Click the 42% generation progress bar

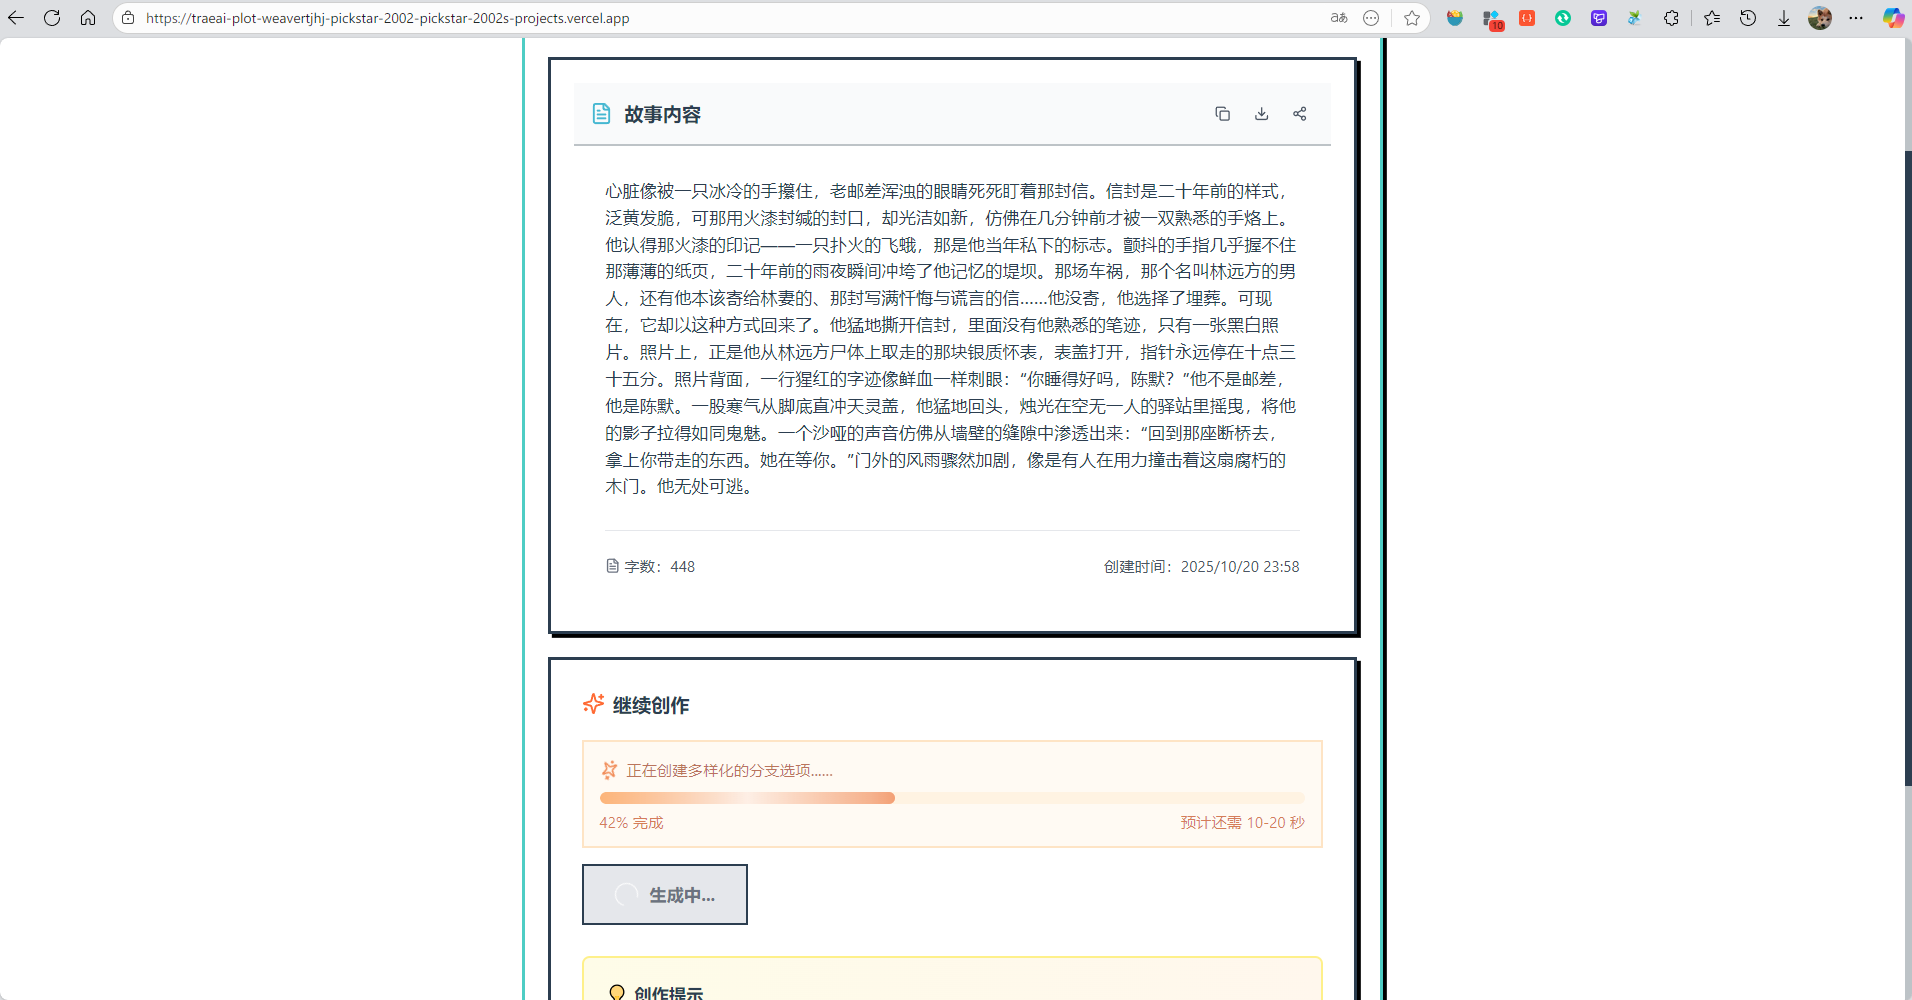[x=950, y=797]
